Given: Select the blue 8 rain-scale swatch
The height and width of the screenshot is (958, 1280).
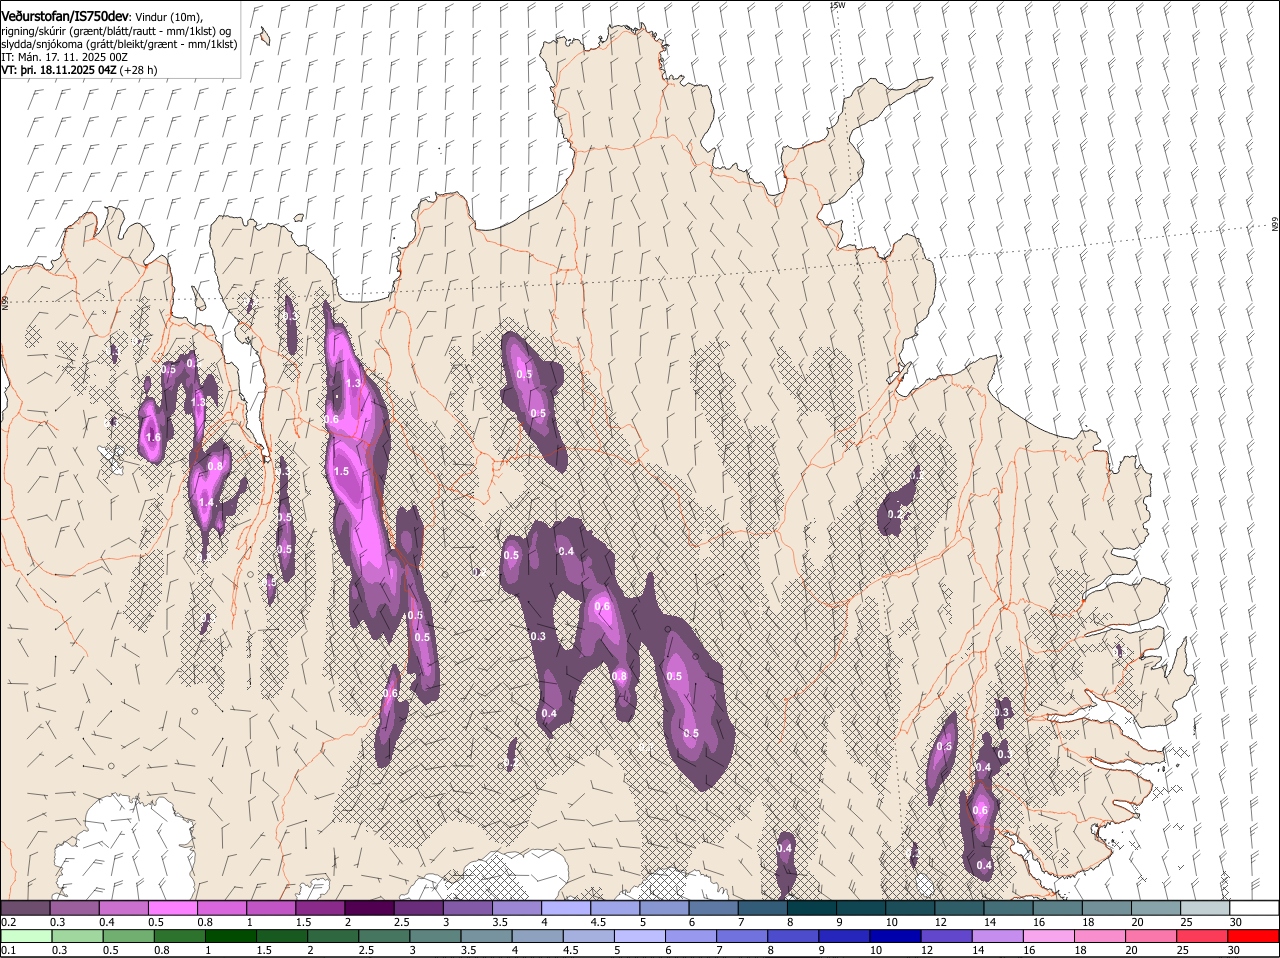Looking at the screenshot, I should pyautogui.click(x=793, y=936).
